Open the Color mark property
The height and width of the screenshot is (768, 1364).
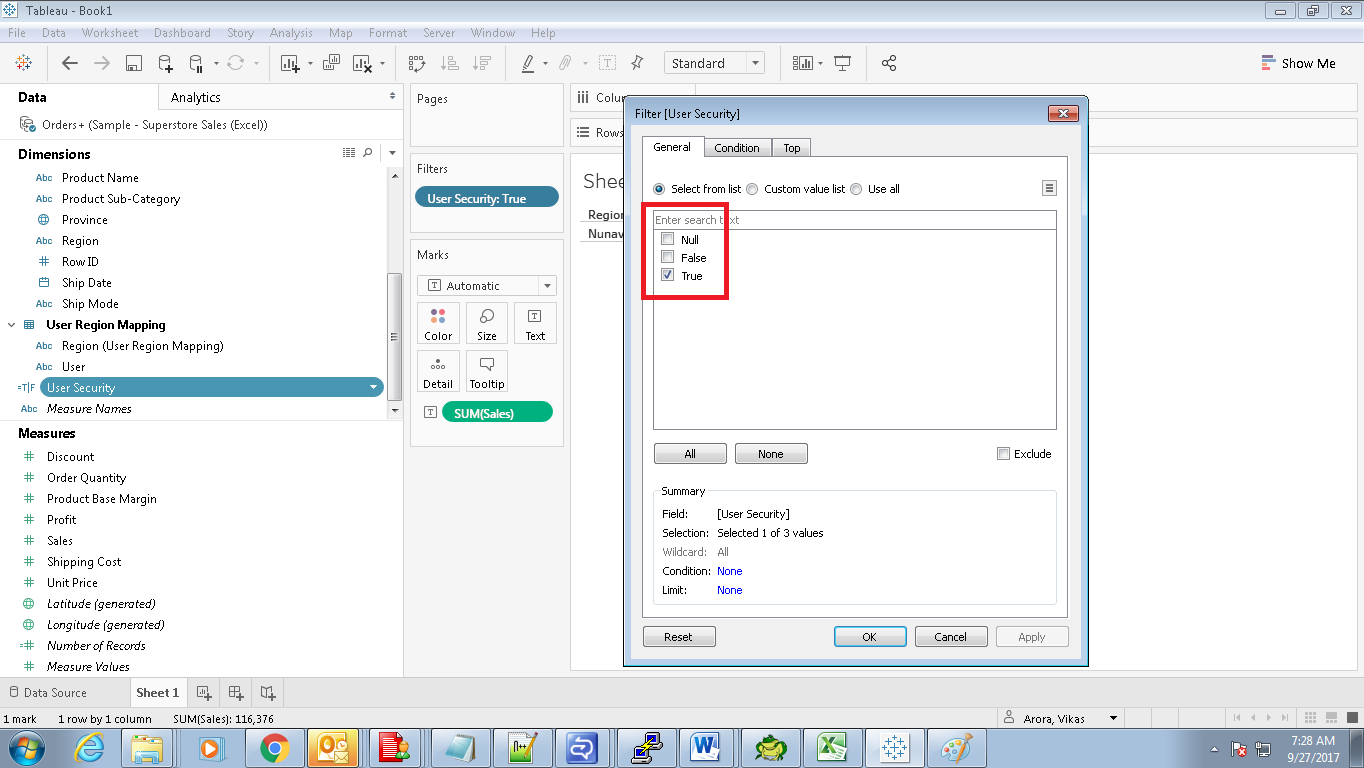click(x=438, y=322)
